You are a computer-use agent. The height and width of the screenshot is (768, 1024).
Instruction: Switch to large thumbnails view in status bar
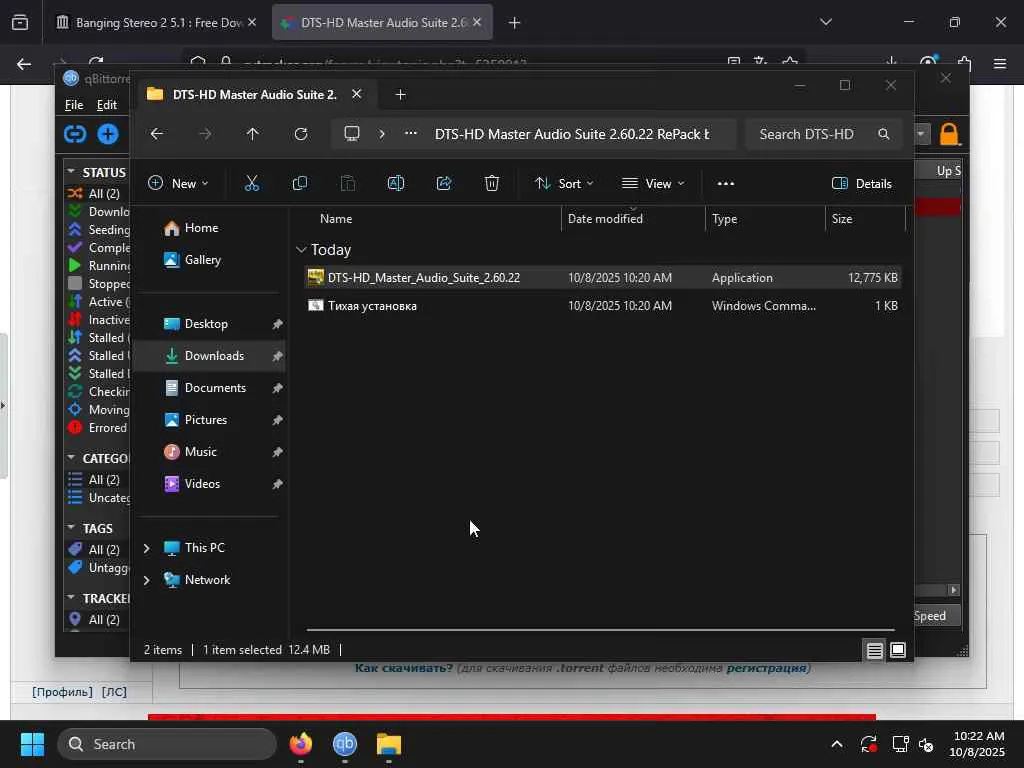898,650
